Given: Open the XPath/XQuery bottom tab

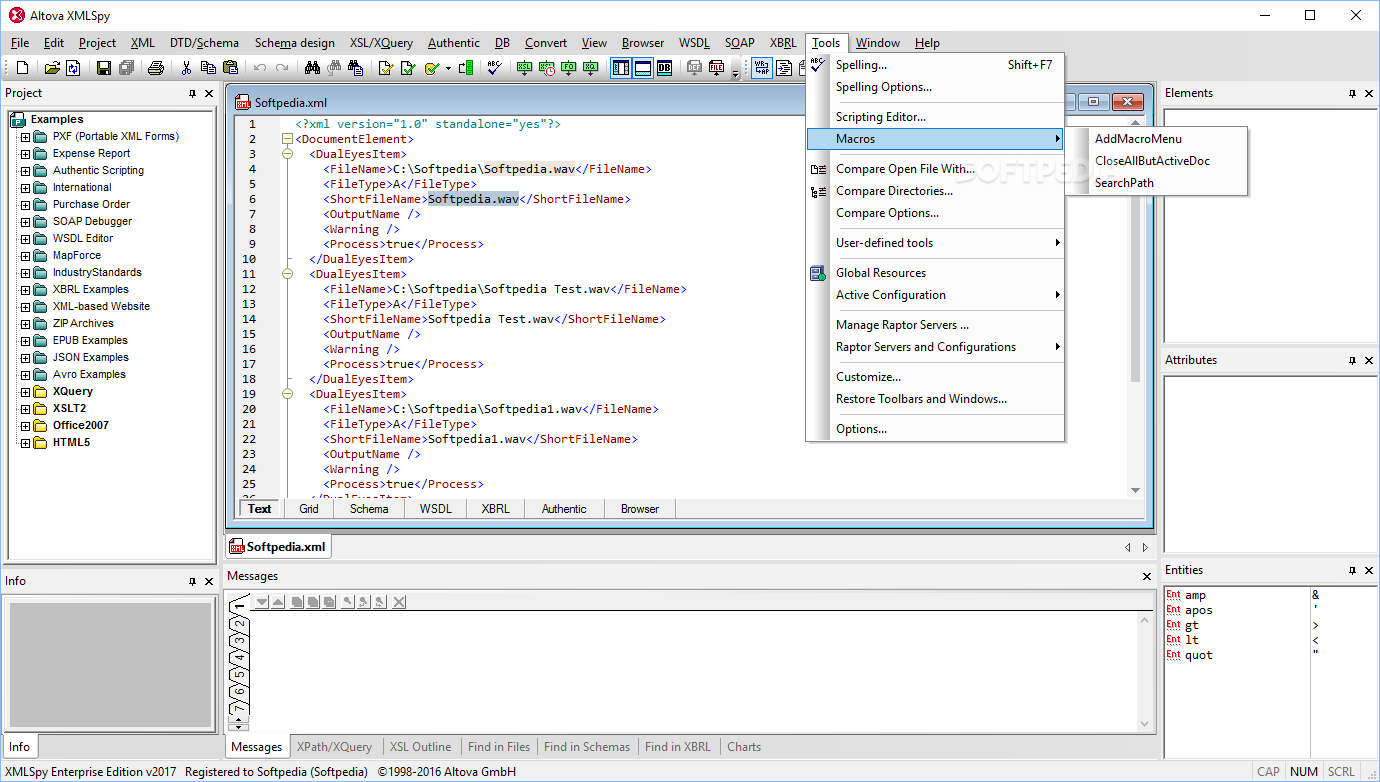Looking at the screenshot, I should point(334,747).
